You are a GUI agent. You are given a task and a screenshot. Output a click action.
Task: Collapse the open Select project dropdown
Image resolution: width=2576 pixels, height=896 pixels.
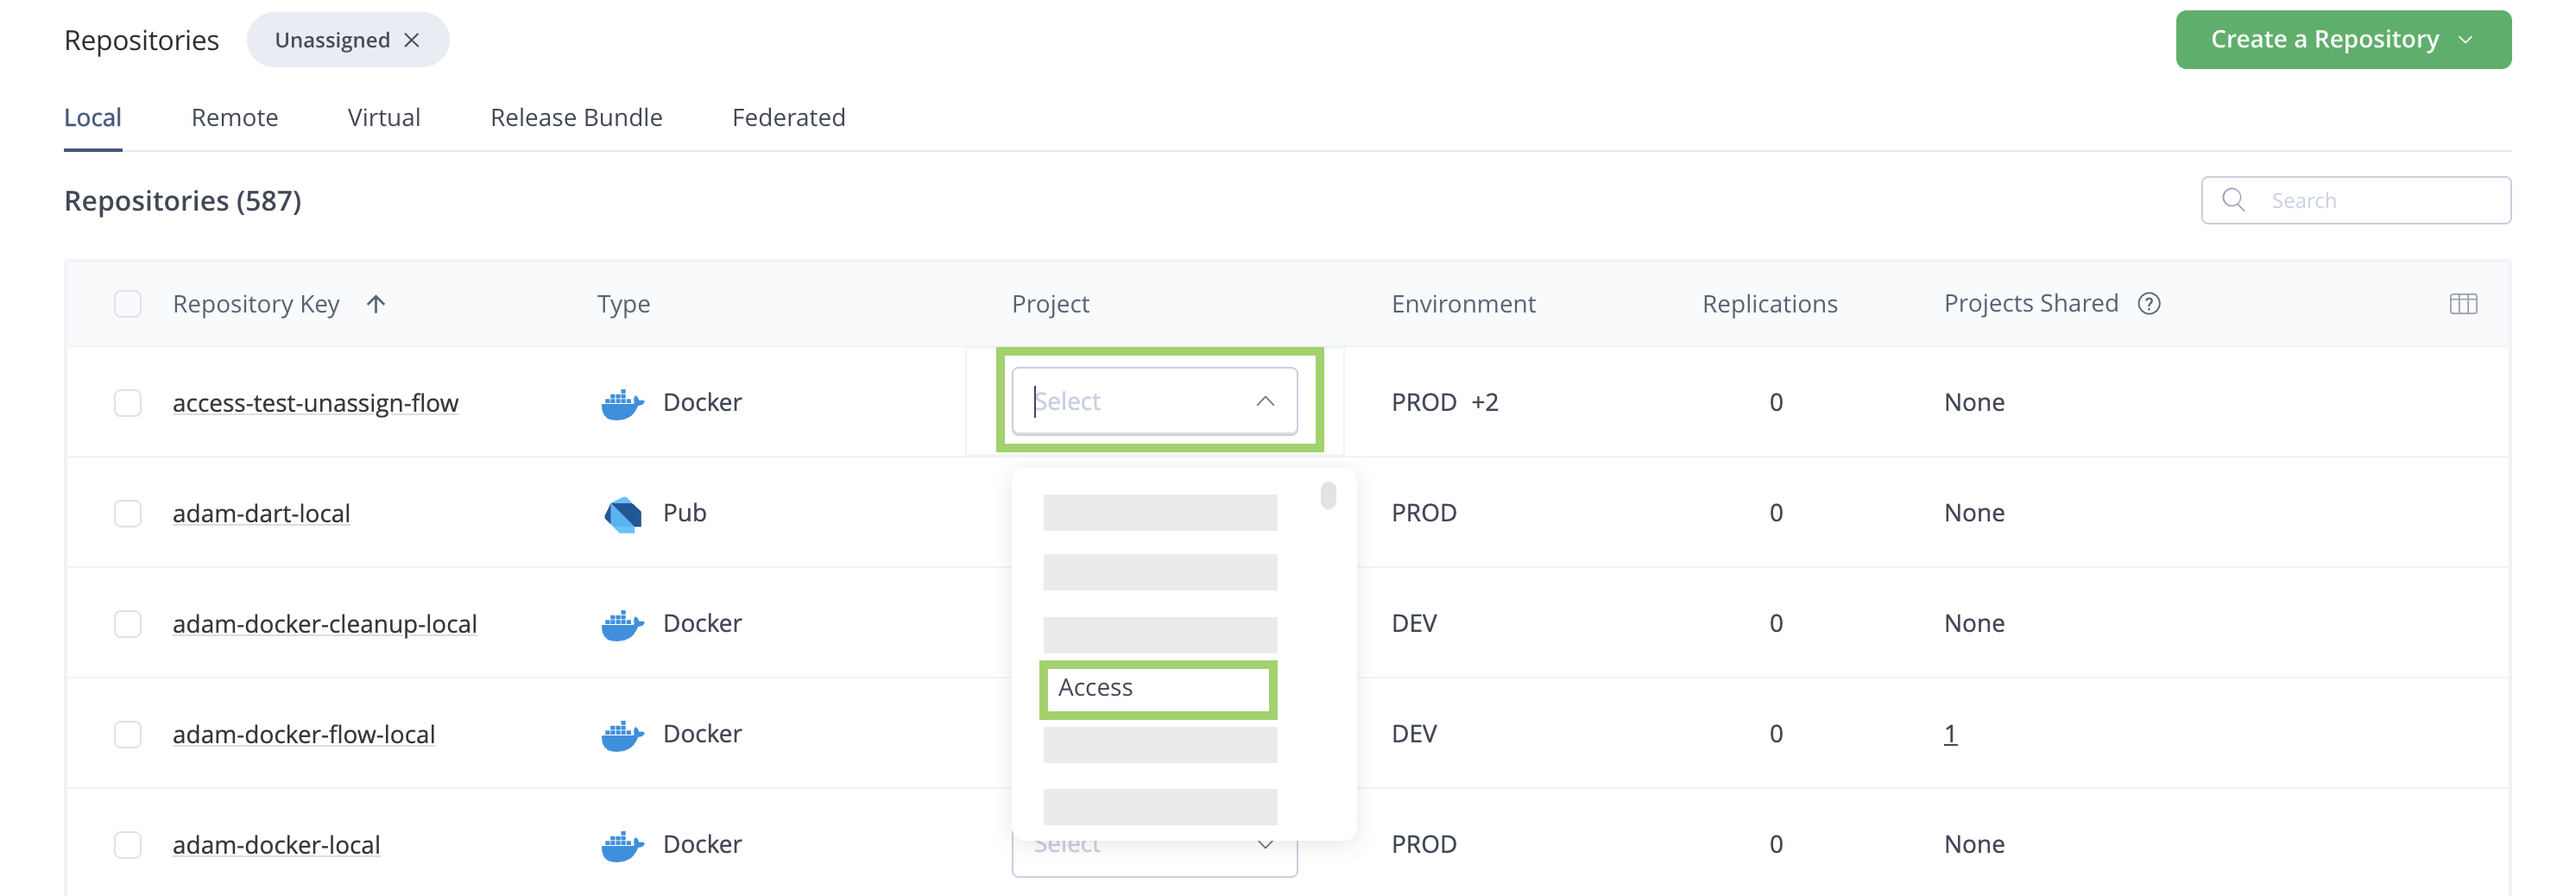click(1264, 401)
